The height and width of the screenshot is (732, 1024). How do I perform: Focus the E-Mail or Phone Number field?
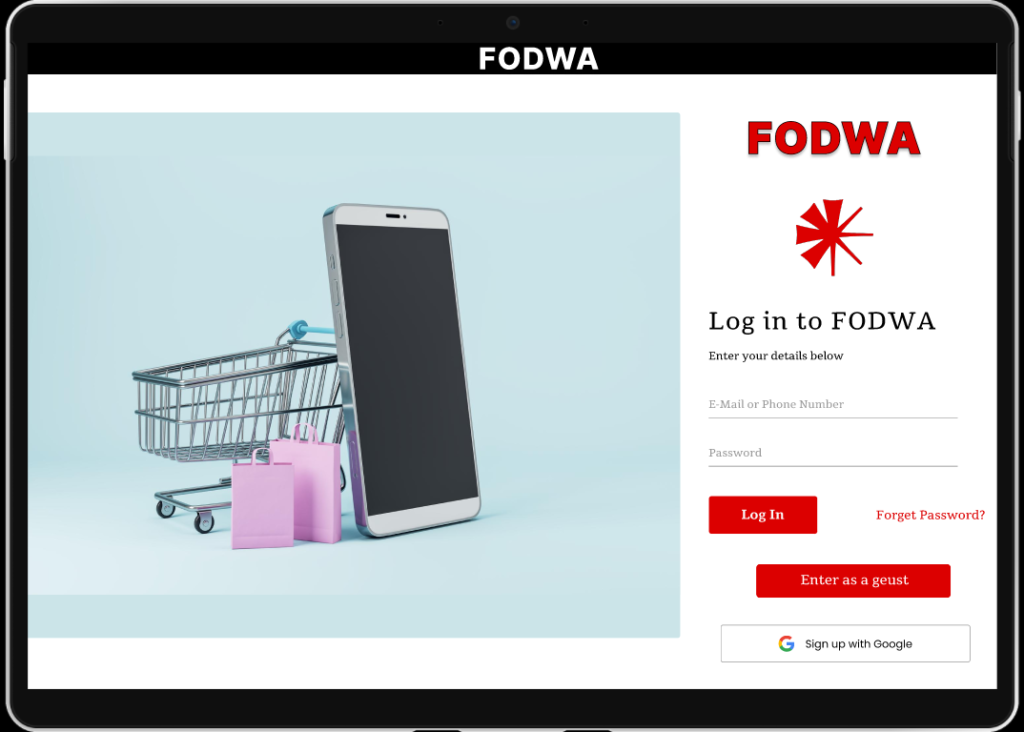[x=833, y=404]
